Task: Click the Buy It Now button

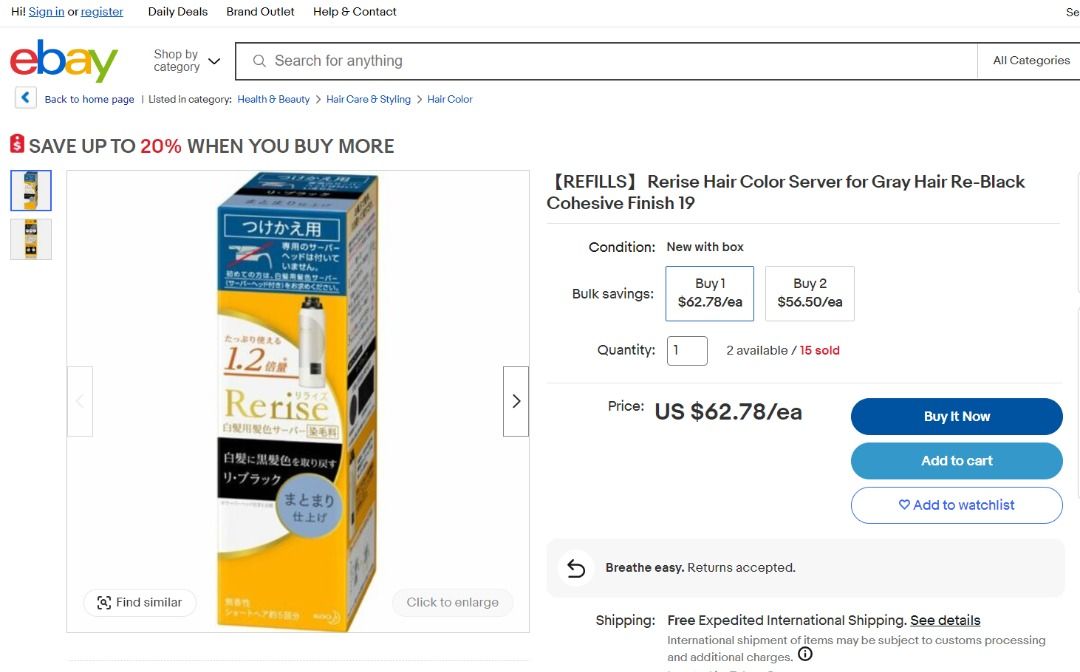Action: coord(956,416)
